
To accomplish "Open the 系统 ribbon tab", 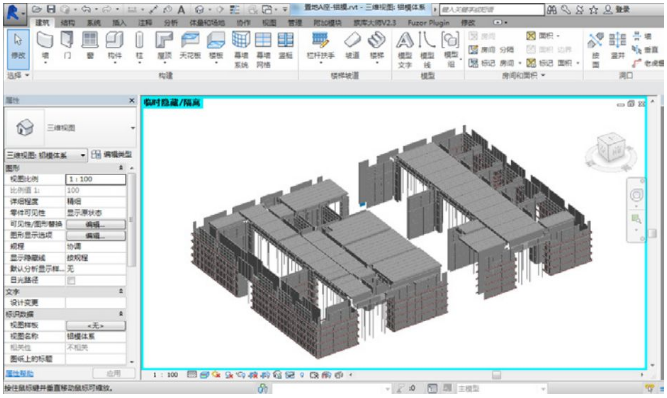I will click(94, 23).
